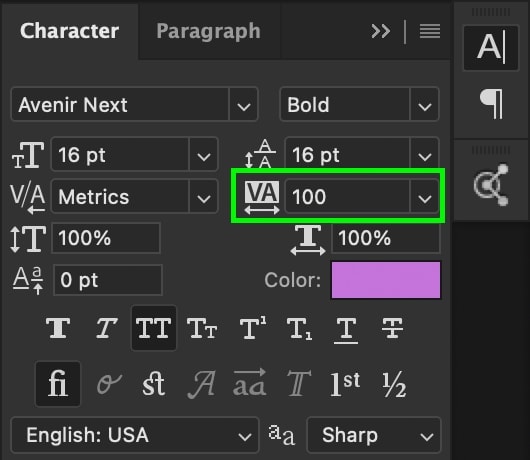Screen dimensions: 530x460
Task: Click the font size TT icon
Action: coord(28,155)
